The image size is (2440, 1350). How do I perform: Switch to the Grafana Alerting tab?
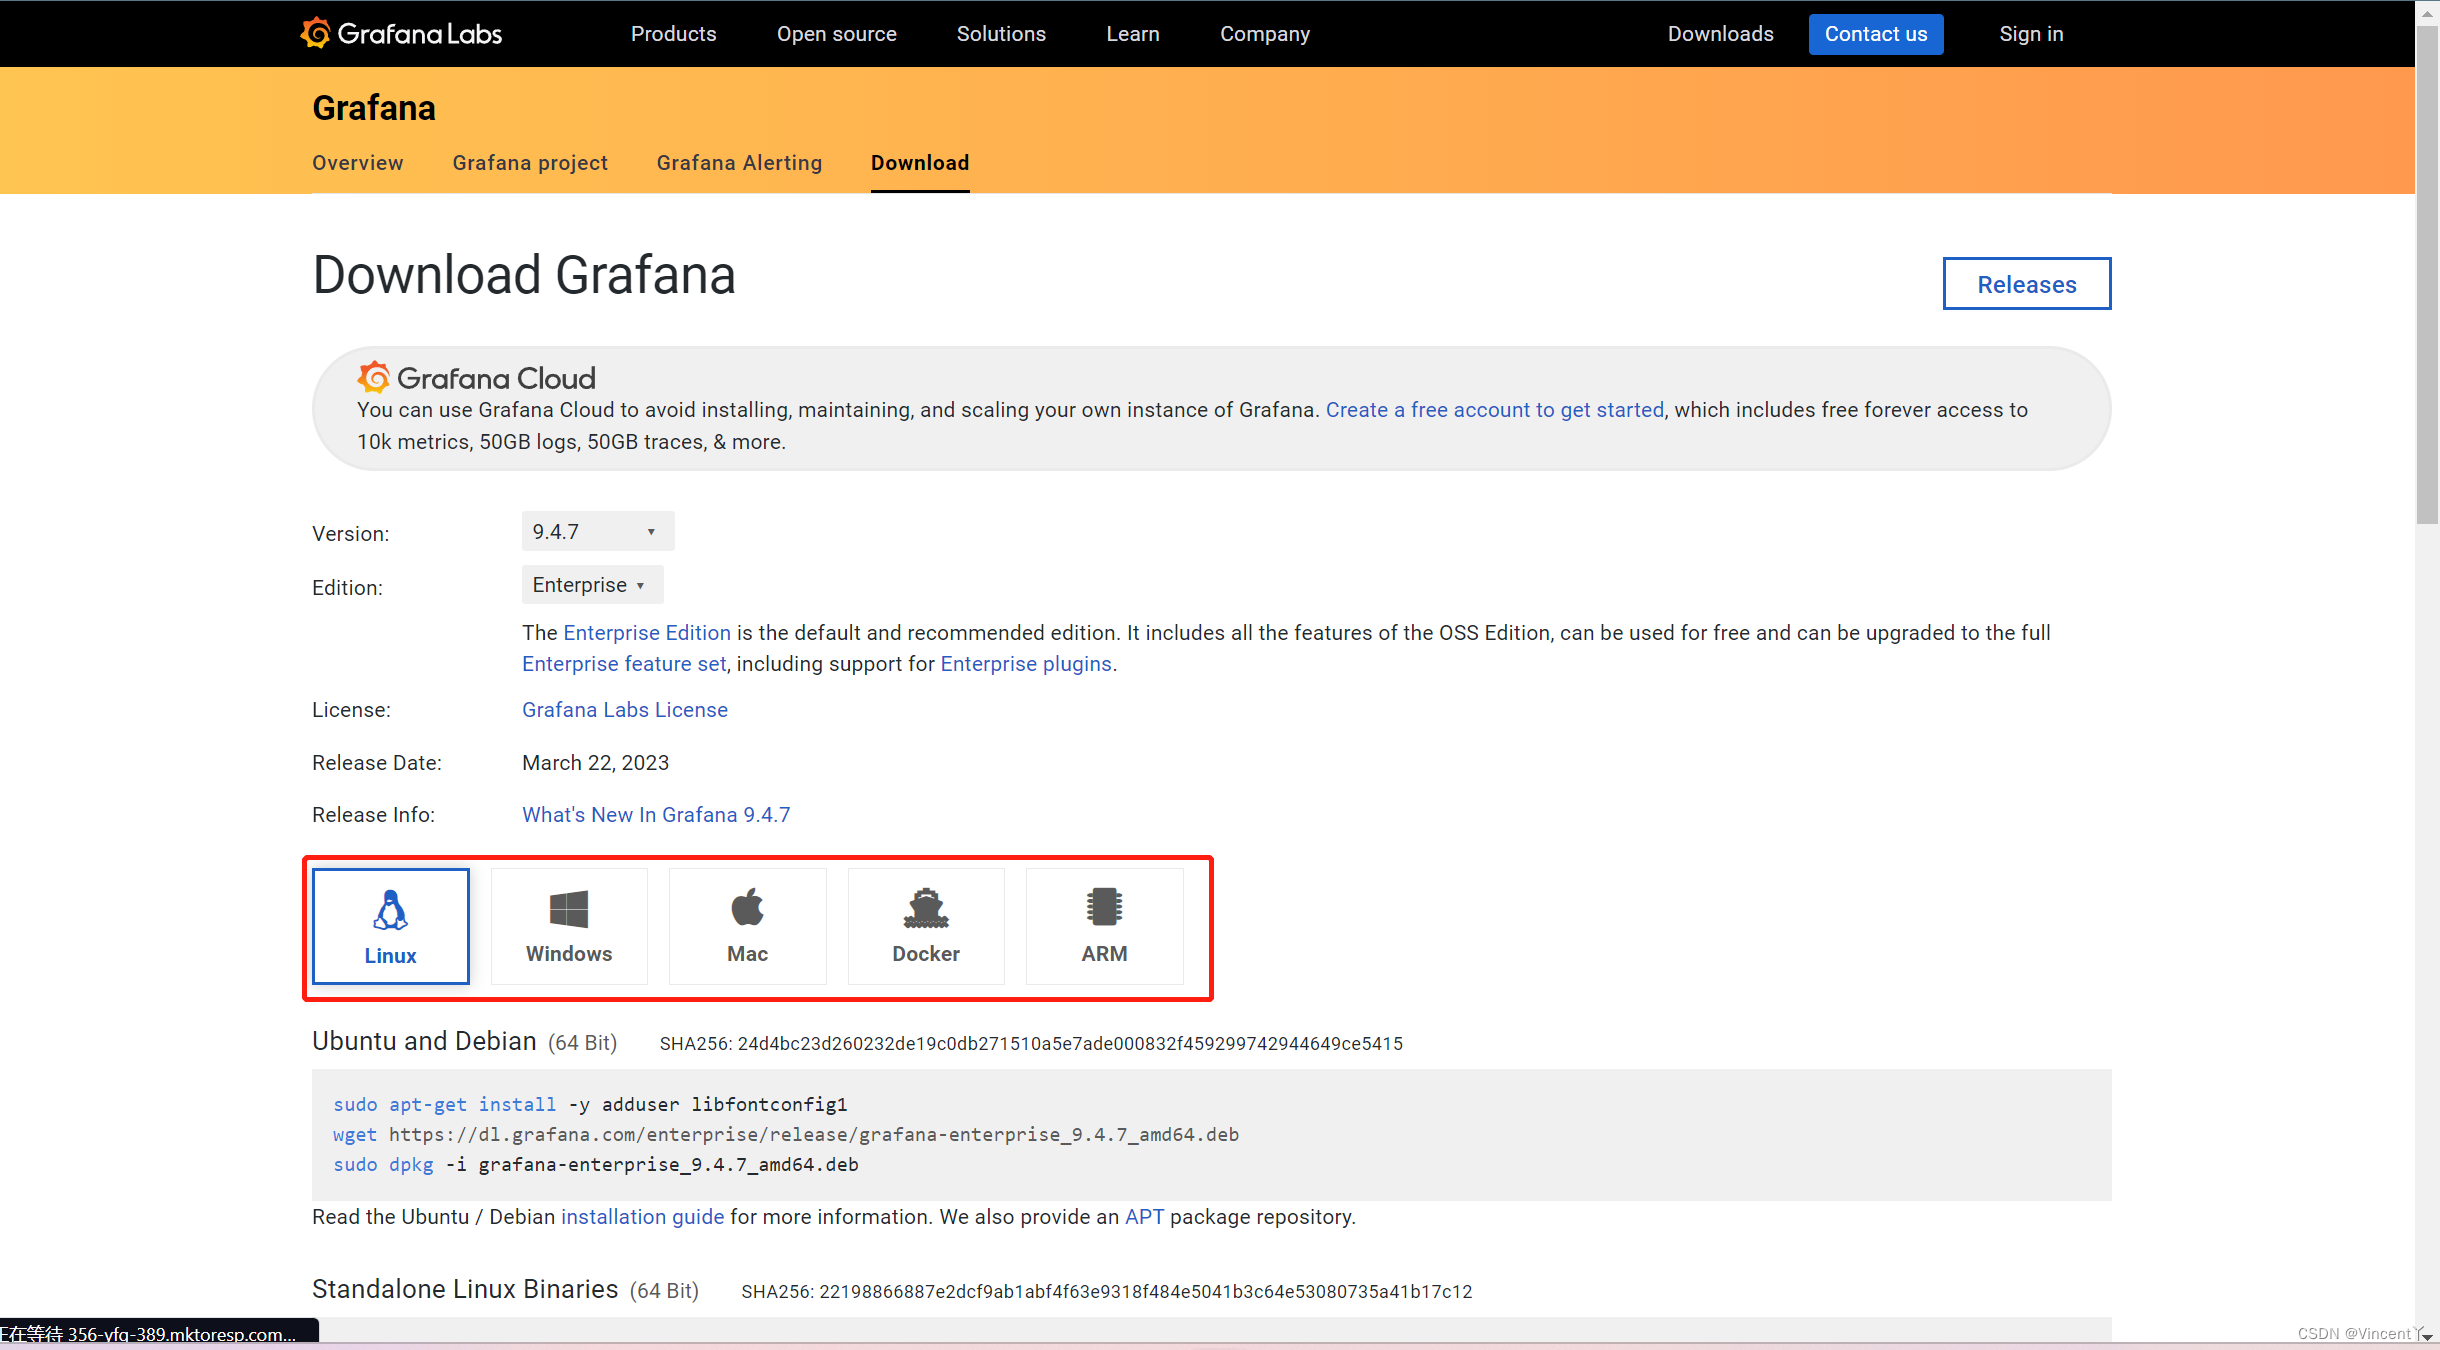click(x=738, y=162)
